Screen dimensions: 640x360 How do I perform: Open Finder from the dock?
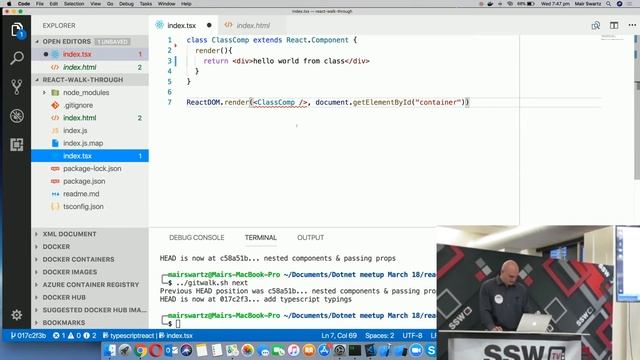point(110,351)
